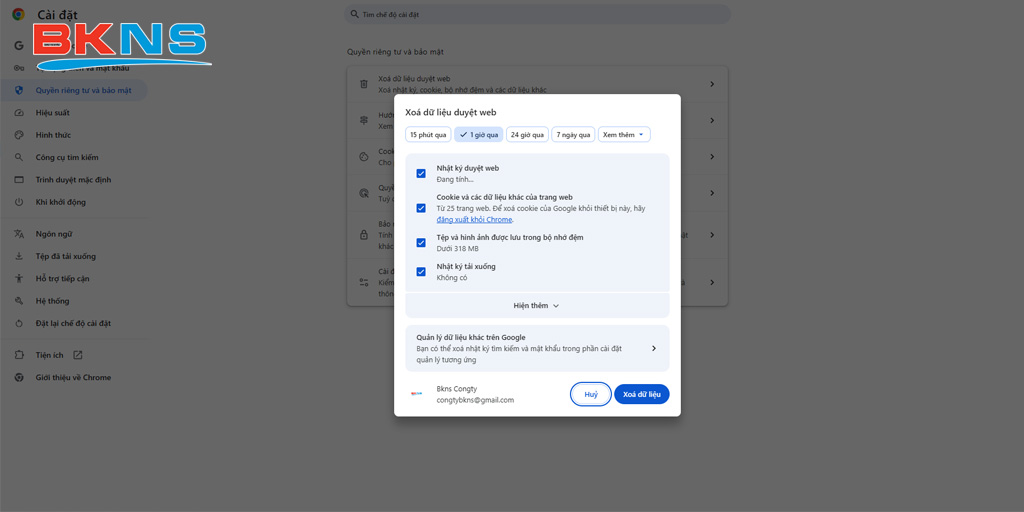Click the search magnifier icon in settings search
The height and width of the screenshot is (512, 1024).
(354, 14)
